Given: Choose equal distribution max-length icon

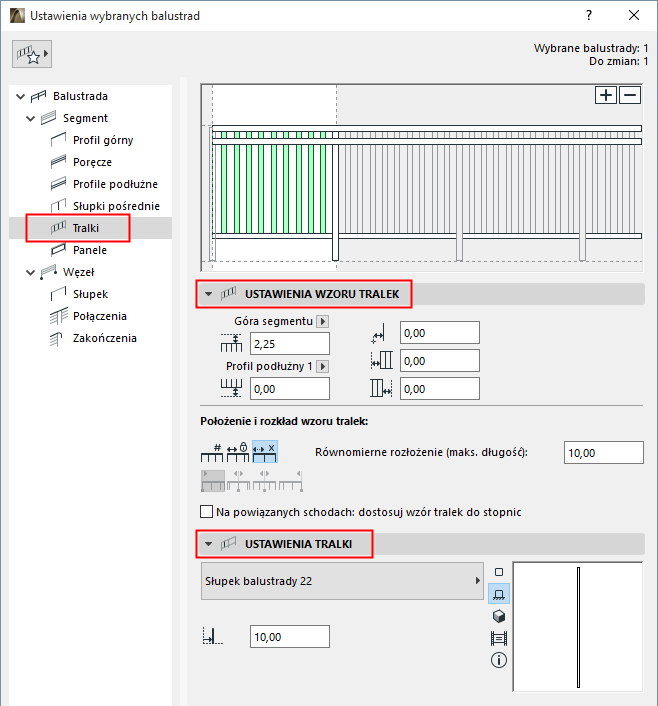Looking at the screenshot, I should point(264,452).
